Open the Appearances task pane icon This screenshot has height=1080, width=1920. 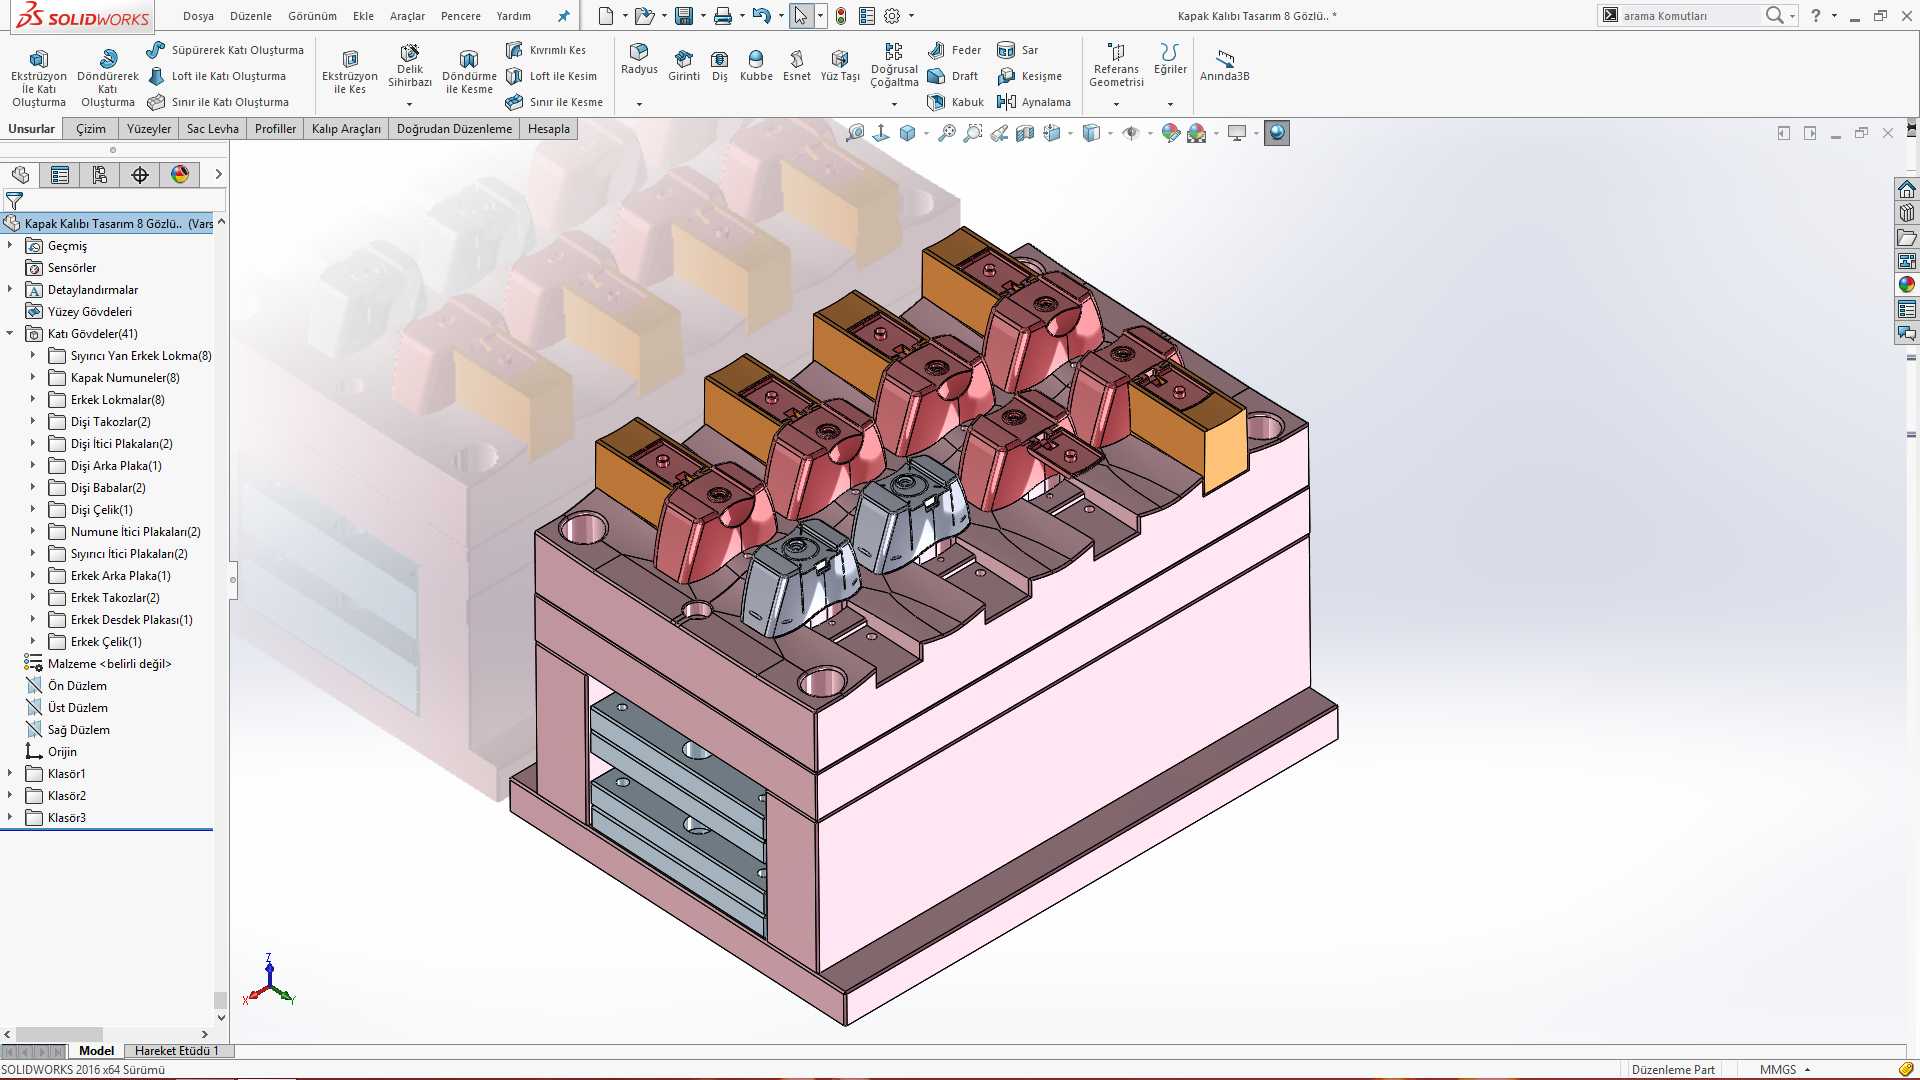[x=1907, y=285]
